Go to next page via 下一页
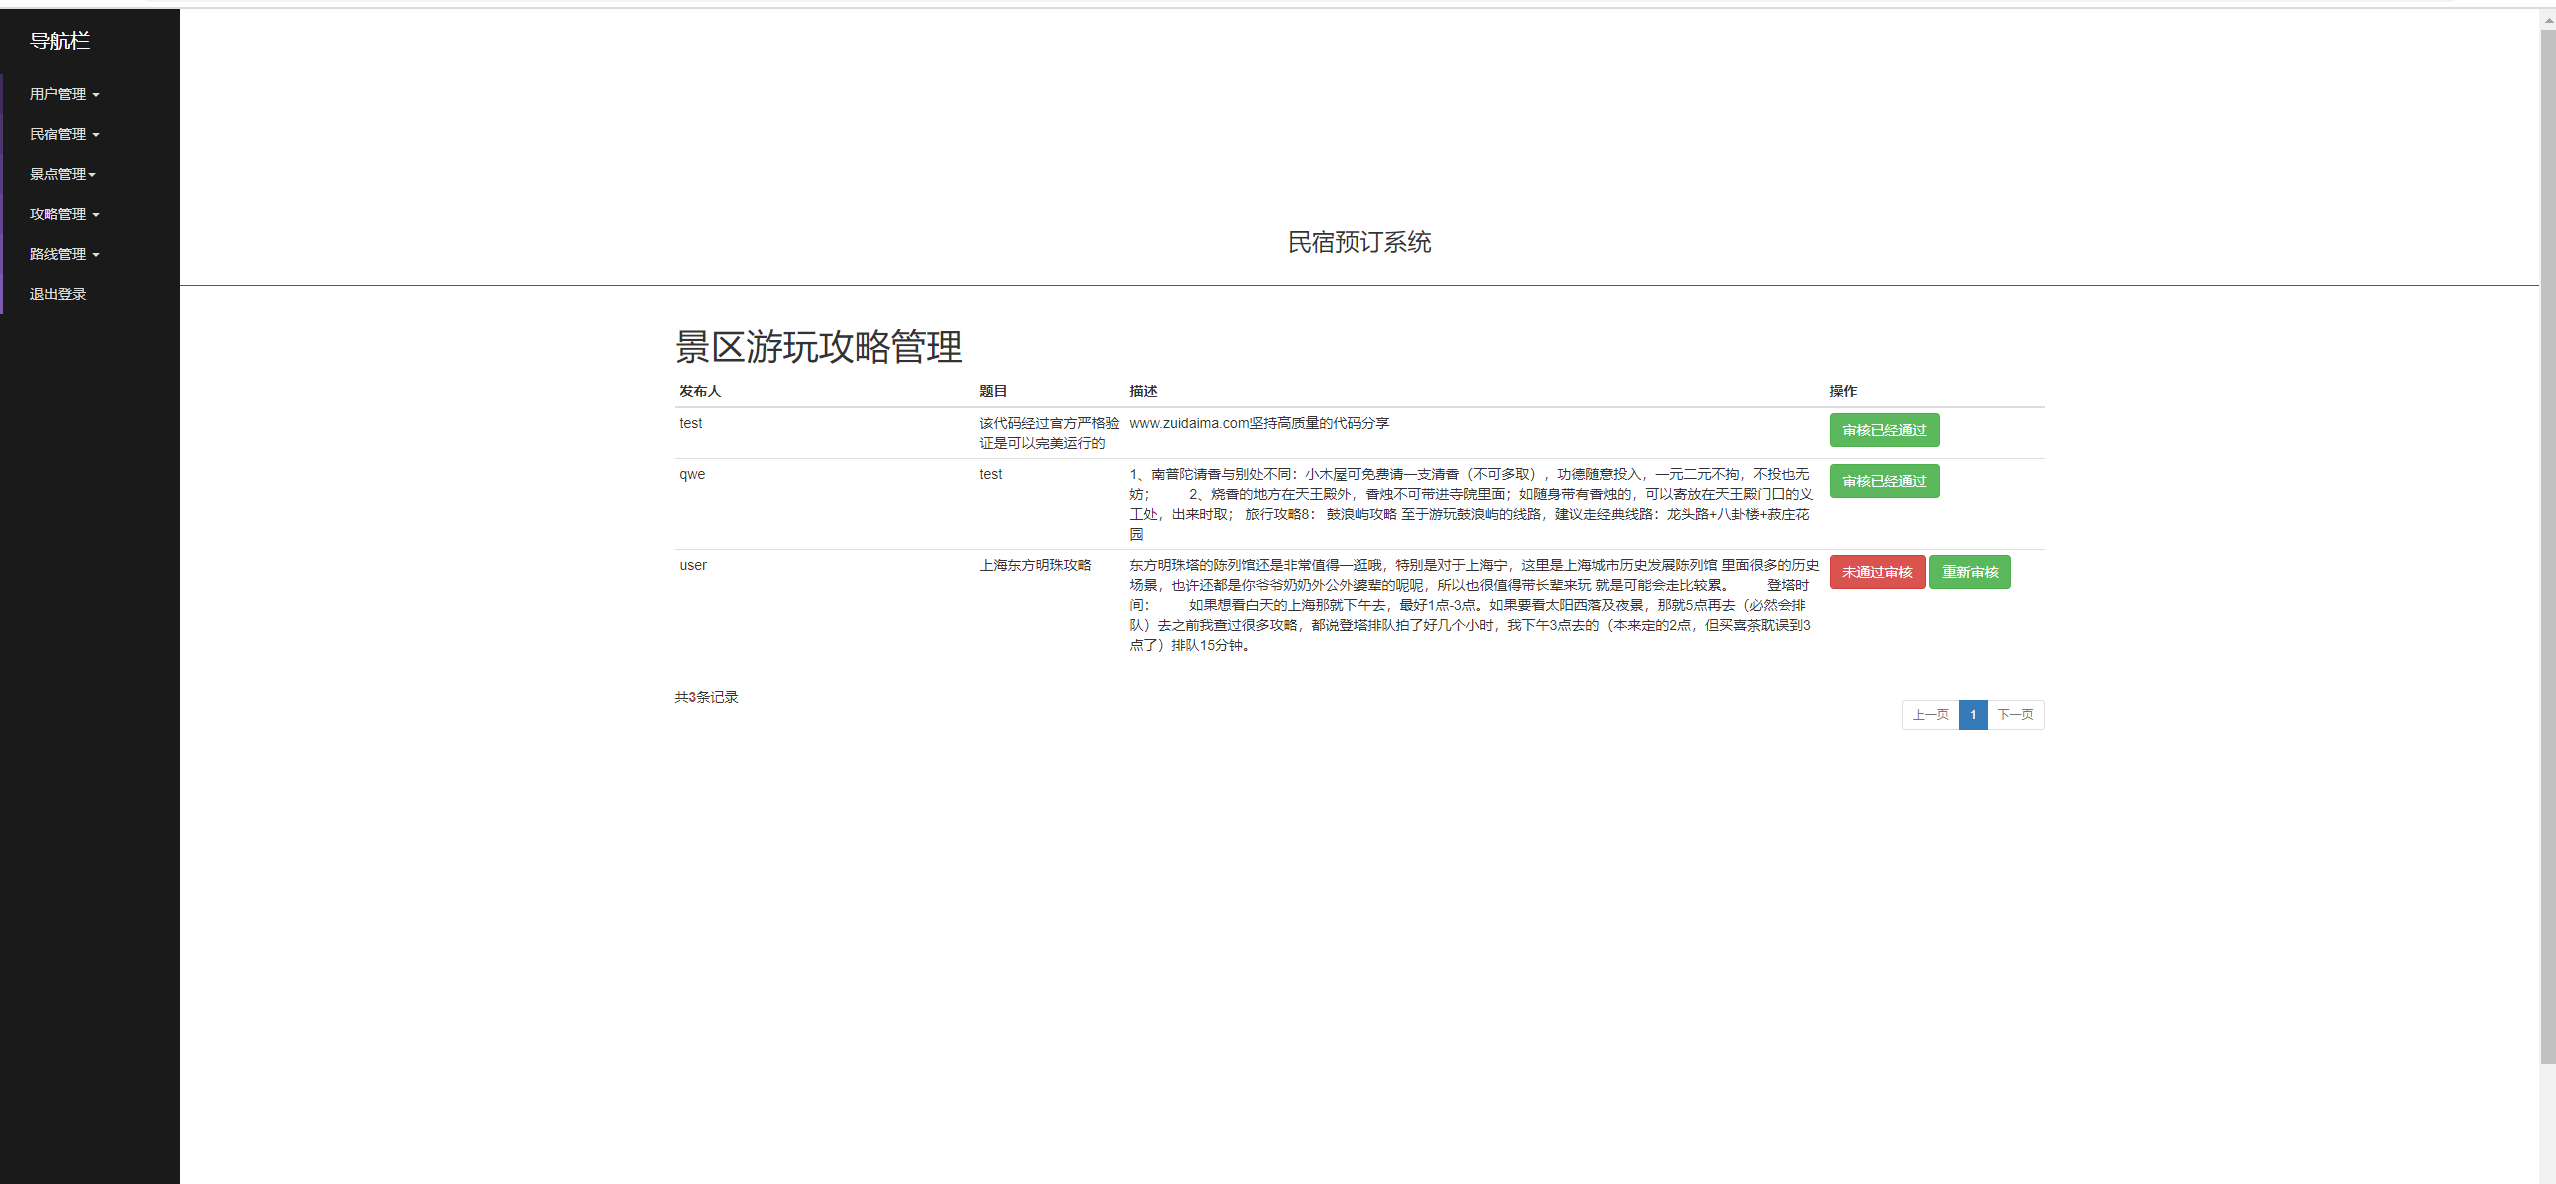The height and width of the screenshot is (1184, 2556). pos(2015,714)
